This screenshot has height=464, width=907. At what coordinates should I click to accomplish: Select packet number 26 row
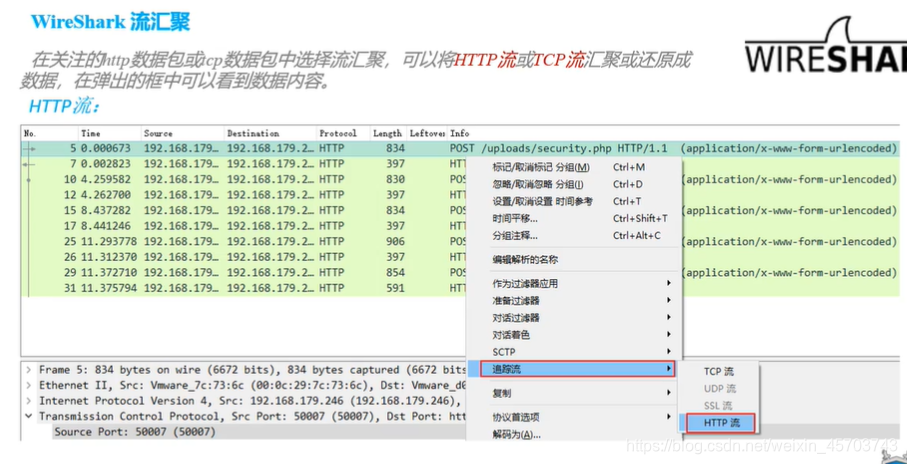(243, 257)
